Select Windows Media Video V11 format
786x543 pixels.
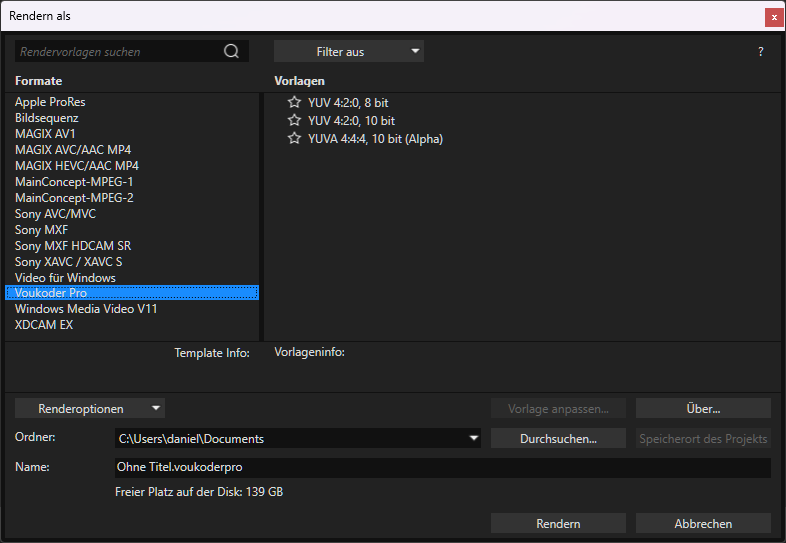tap(86, 309)
